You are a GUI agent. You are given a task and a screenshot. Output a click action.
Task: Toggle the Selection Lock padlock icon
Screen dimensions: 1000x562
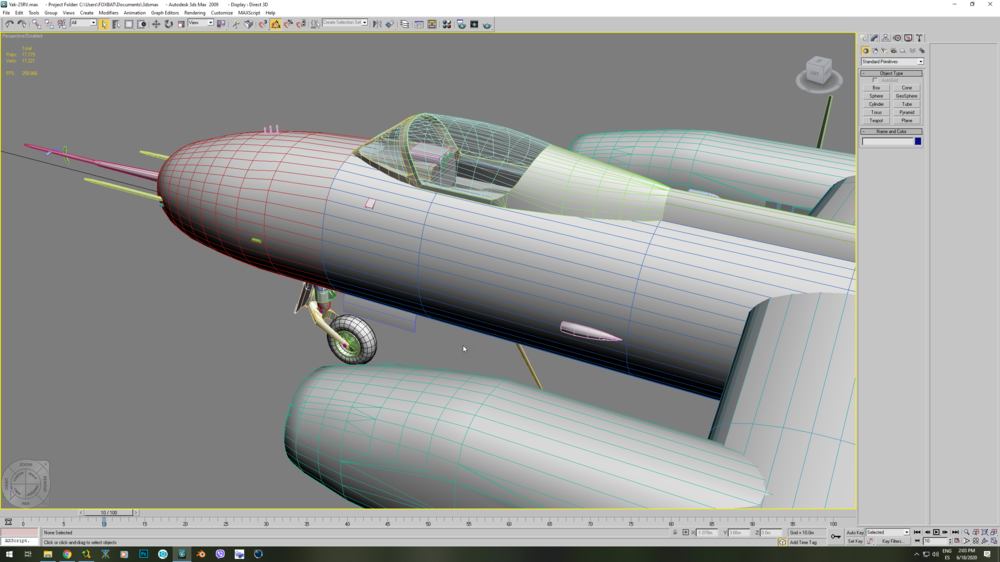pos(675,532)
